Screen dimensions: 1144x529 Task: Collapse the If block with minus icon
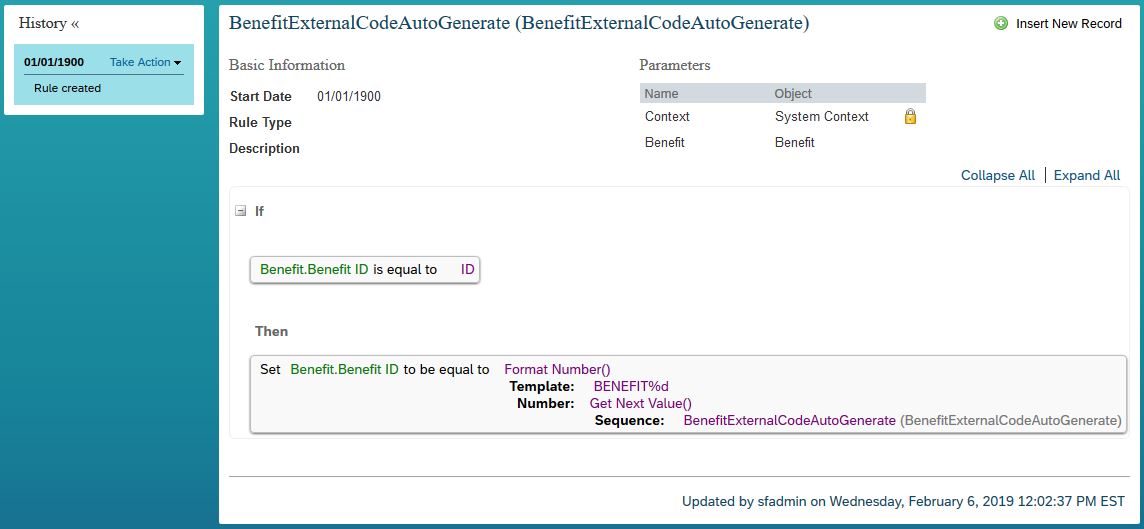point(240,212)
